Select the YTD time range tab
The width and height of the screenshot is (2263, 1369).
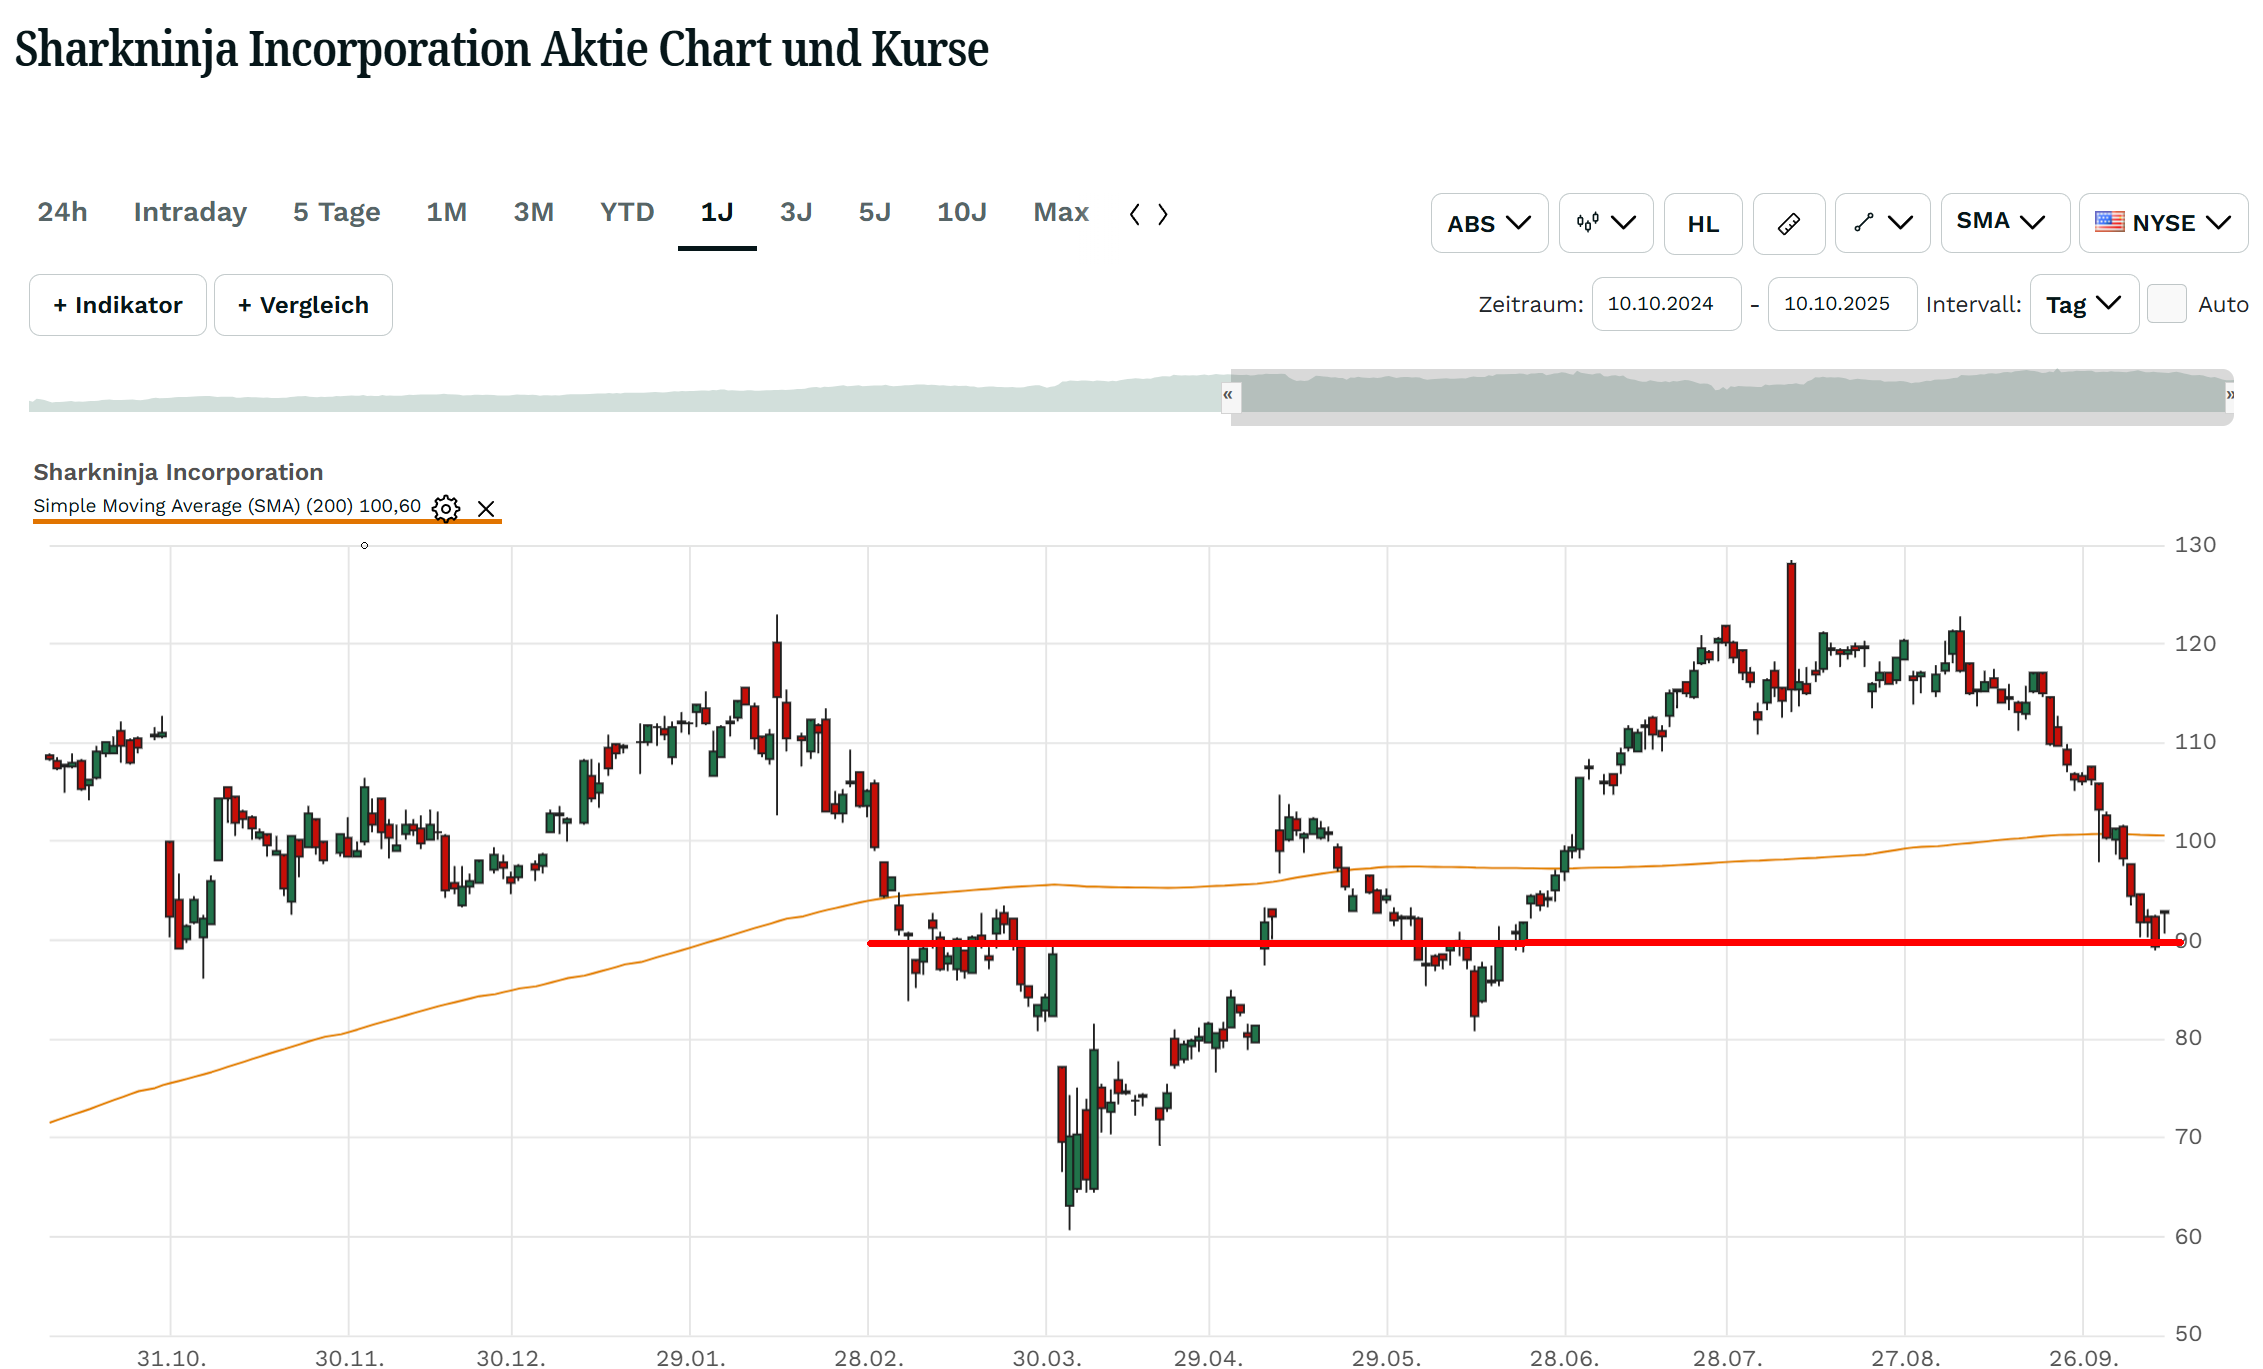click(x=627, y=212)
